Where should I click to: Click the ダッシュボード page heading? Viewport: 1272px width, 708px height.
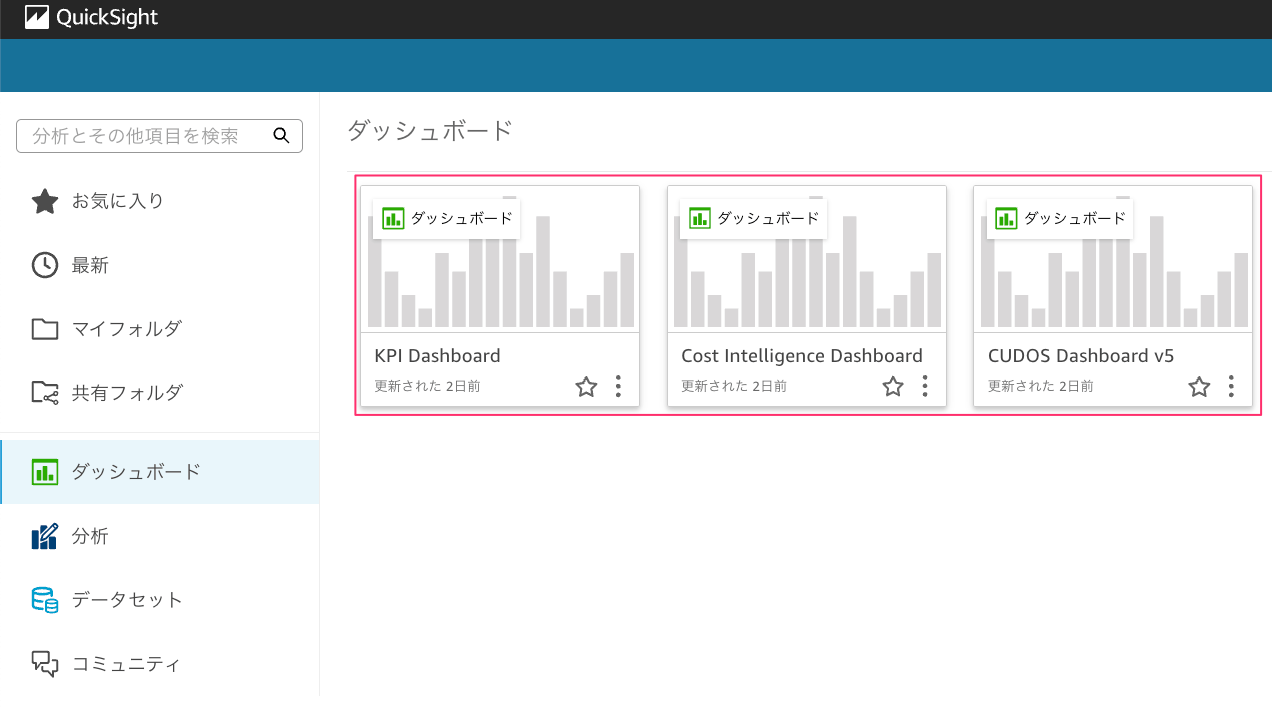[430, 131]
